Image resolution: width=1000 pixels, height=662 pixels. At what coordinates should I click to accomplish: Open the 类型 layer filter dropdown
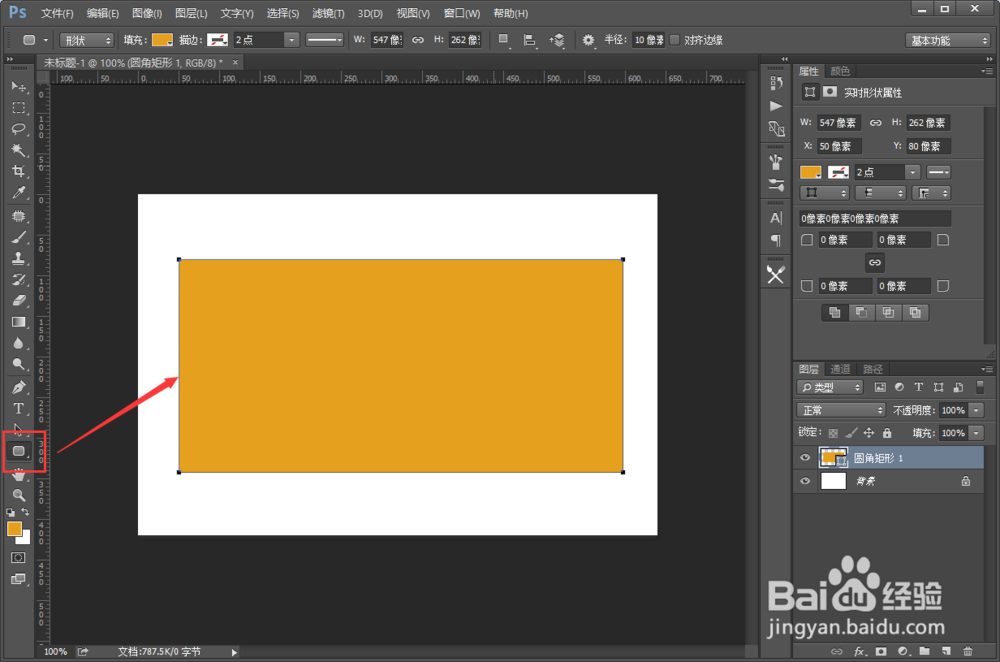(830, 387)
